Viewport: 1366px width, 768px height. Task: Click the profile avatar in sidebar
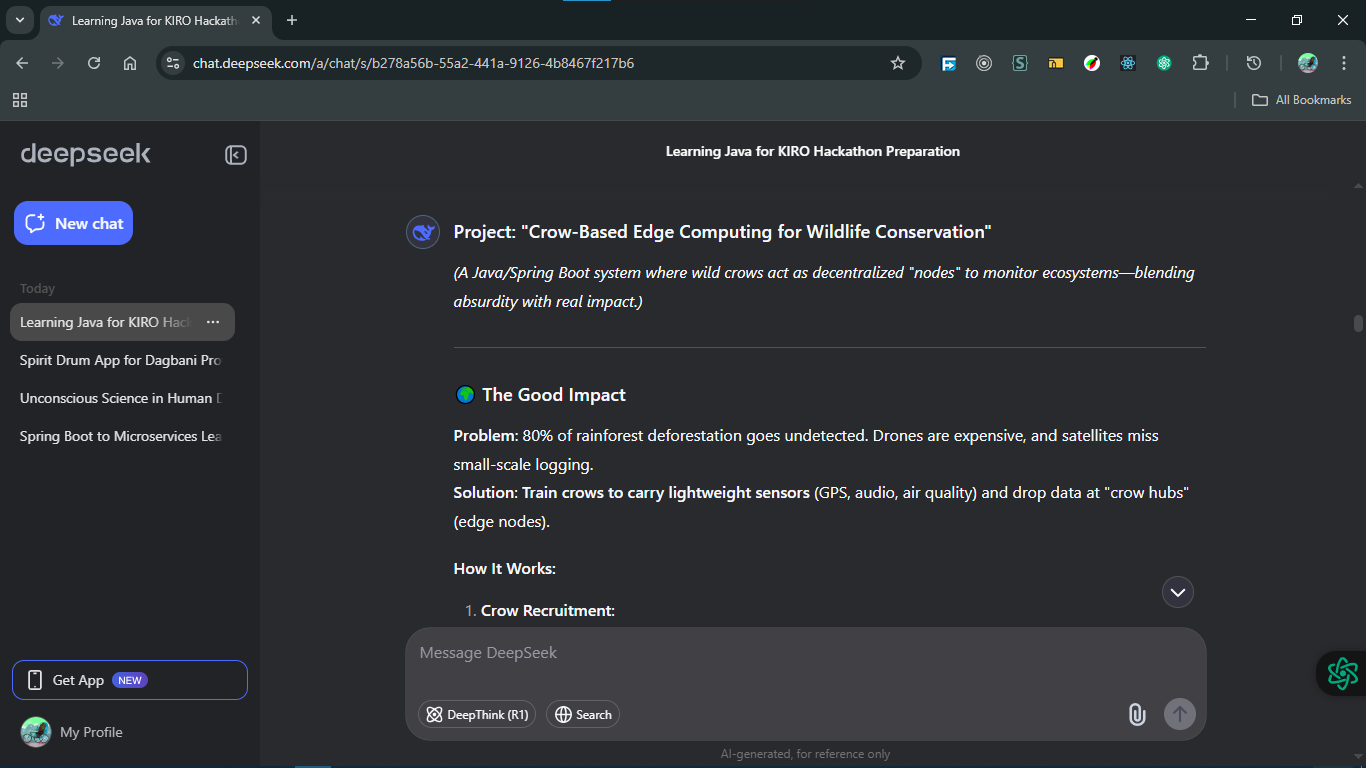click(x=36, y=732)
